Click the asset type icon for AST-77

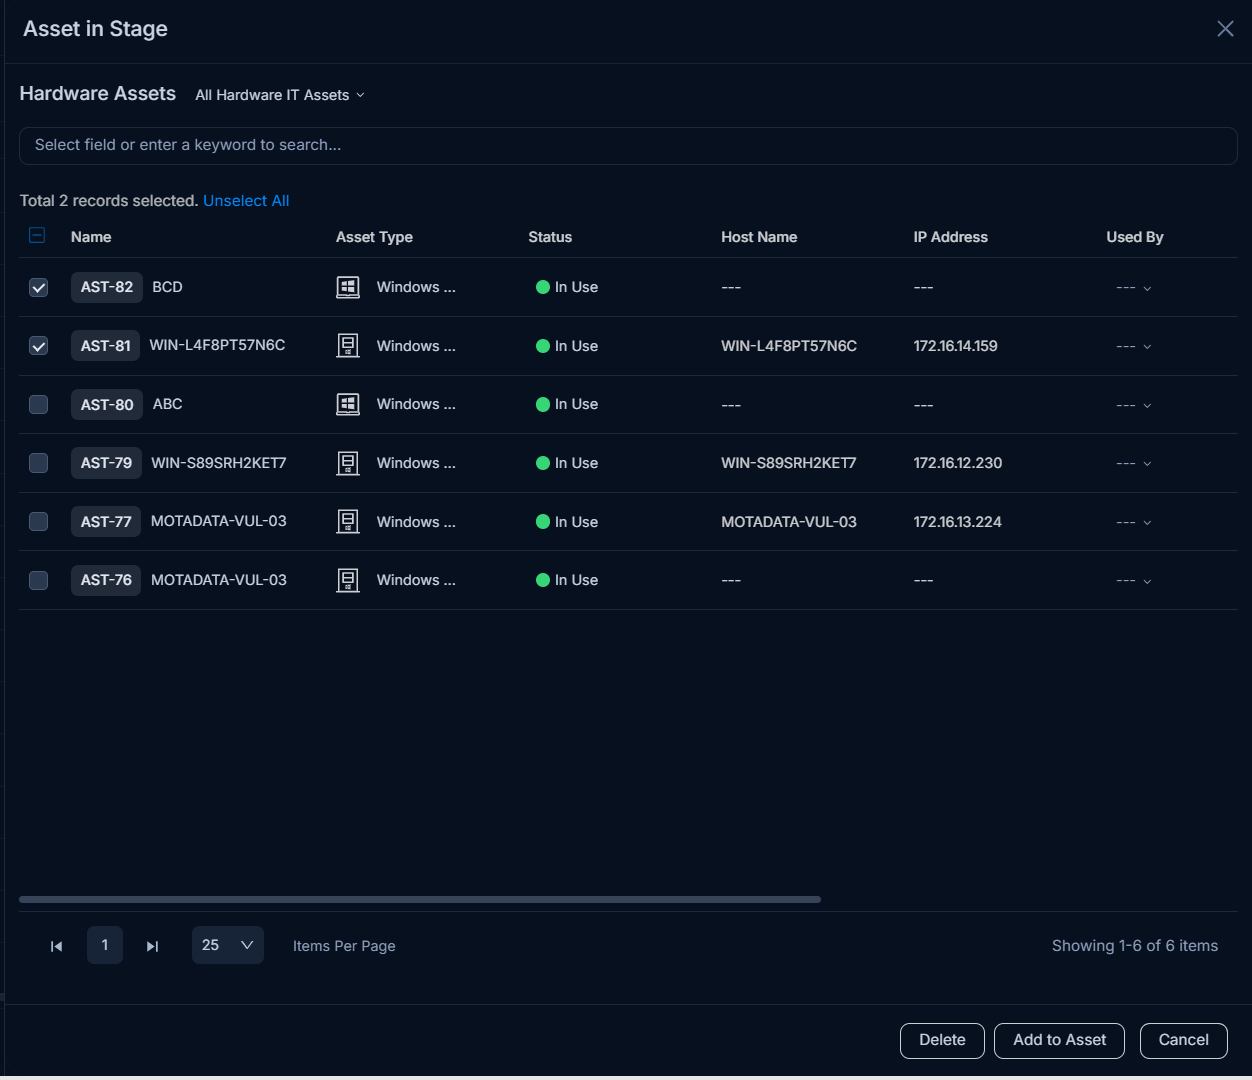[x=348, y=522]
